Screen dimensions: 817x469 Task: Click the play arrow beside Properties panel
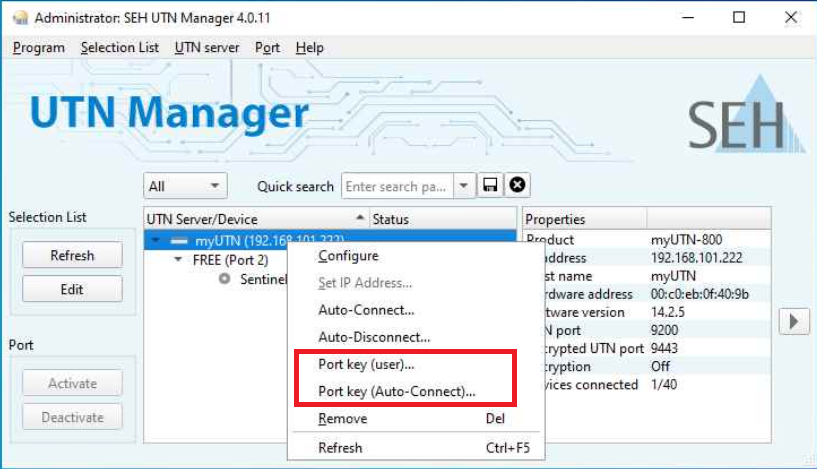[x=794, y=321]
